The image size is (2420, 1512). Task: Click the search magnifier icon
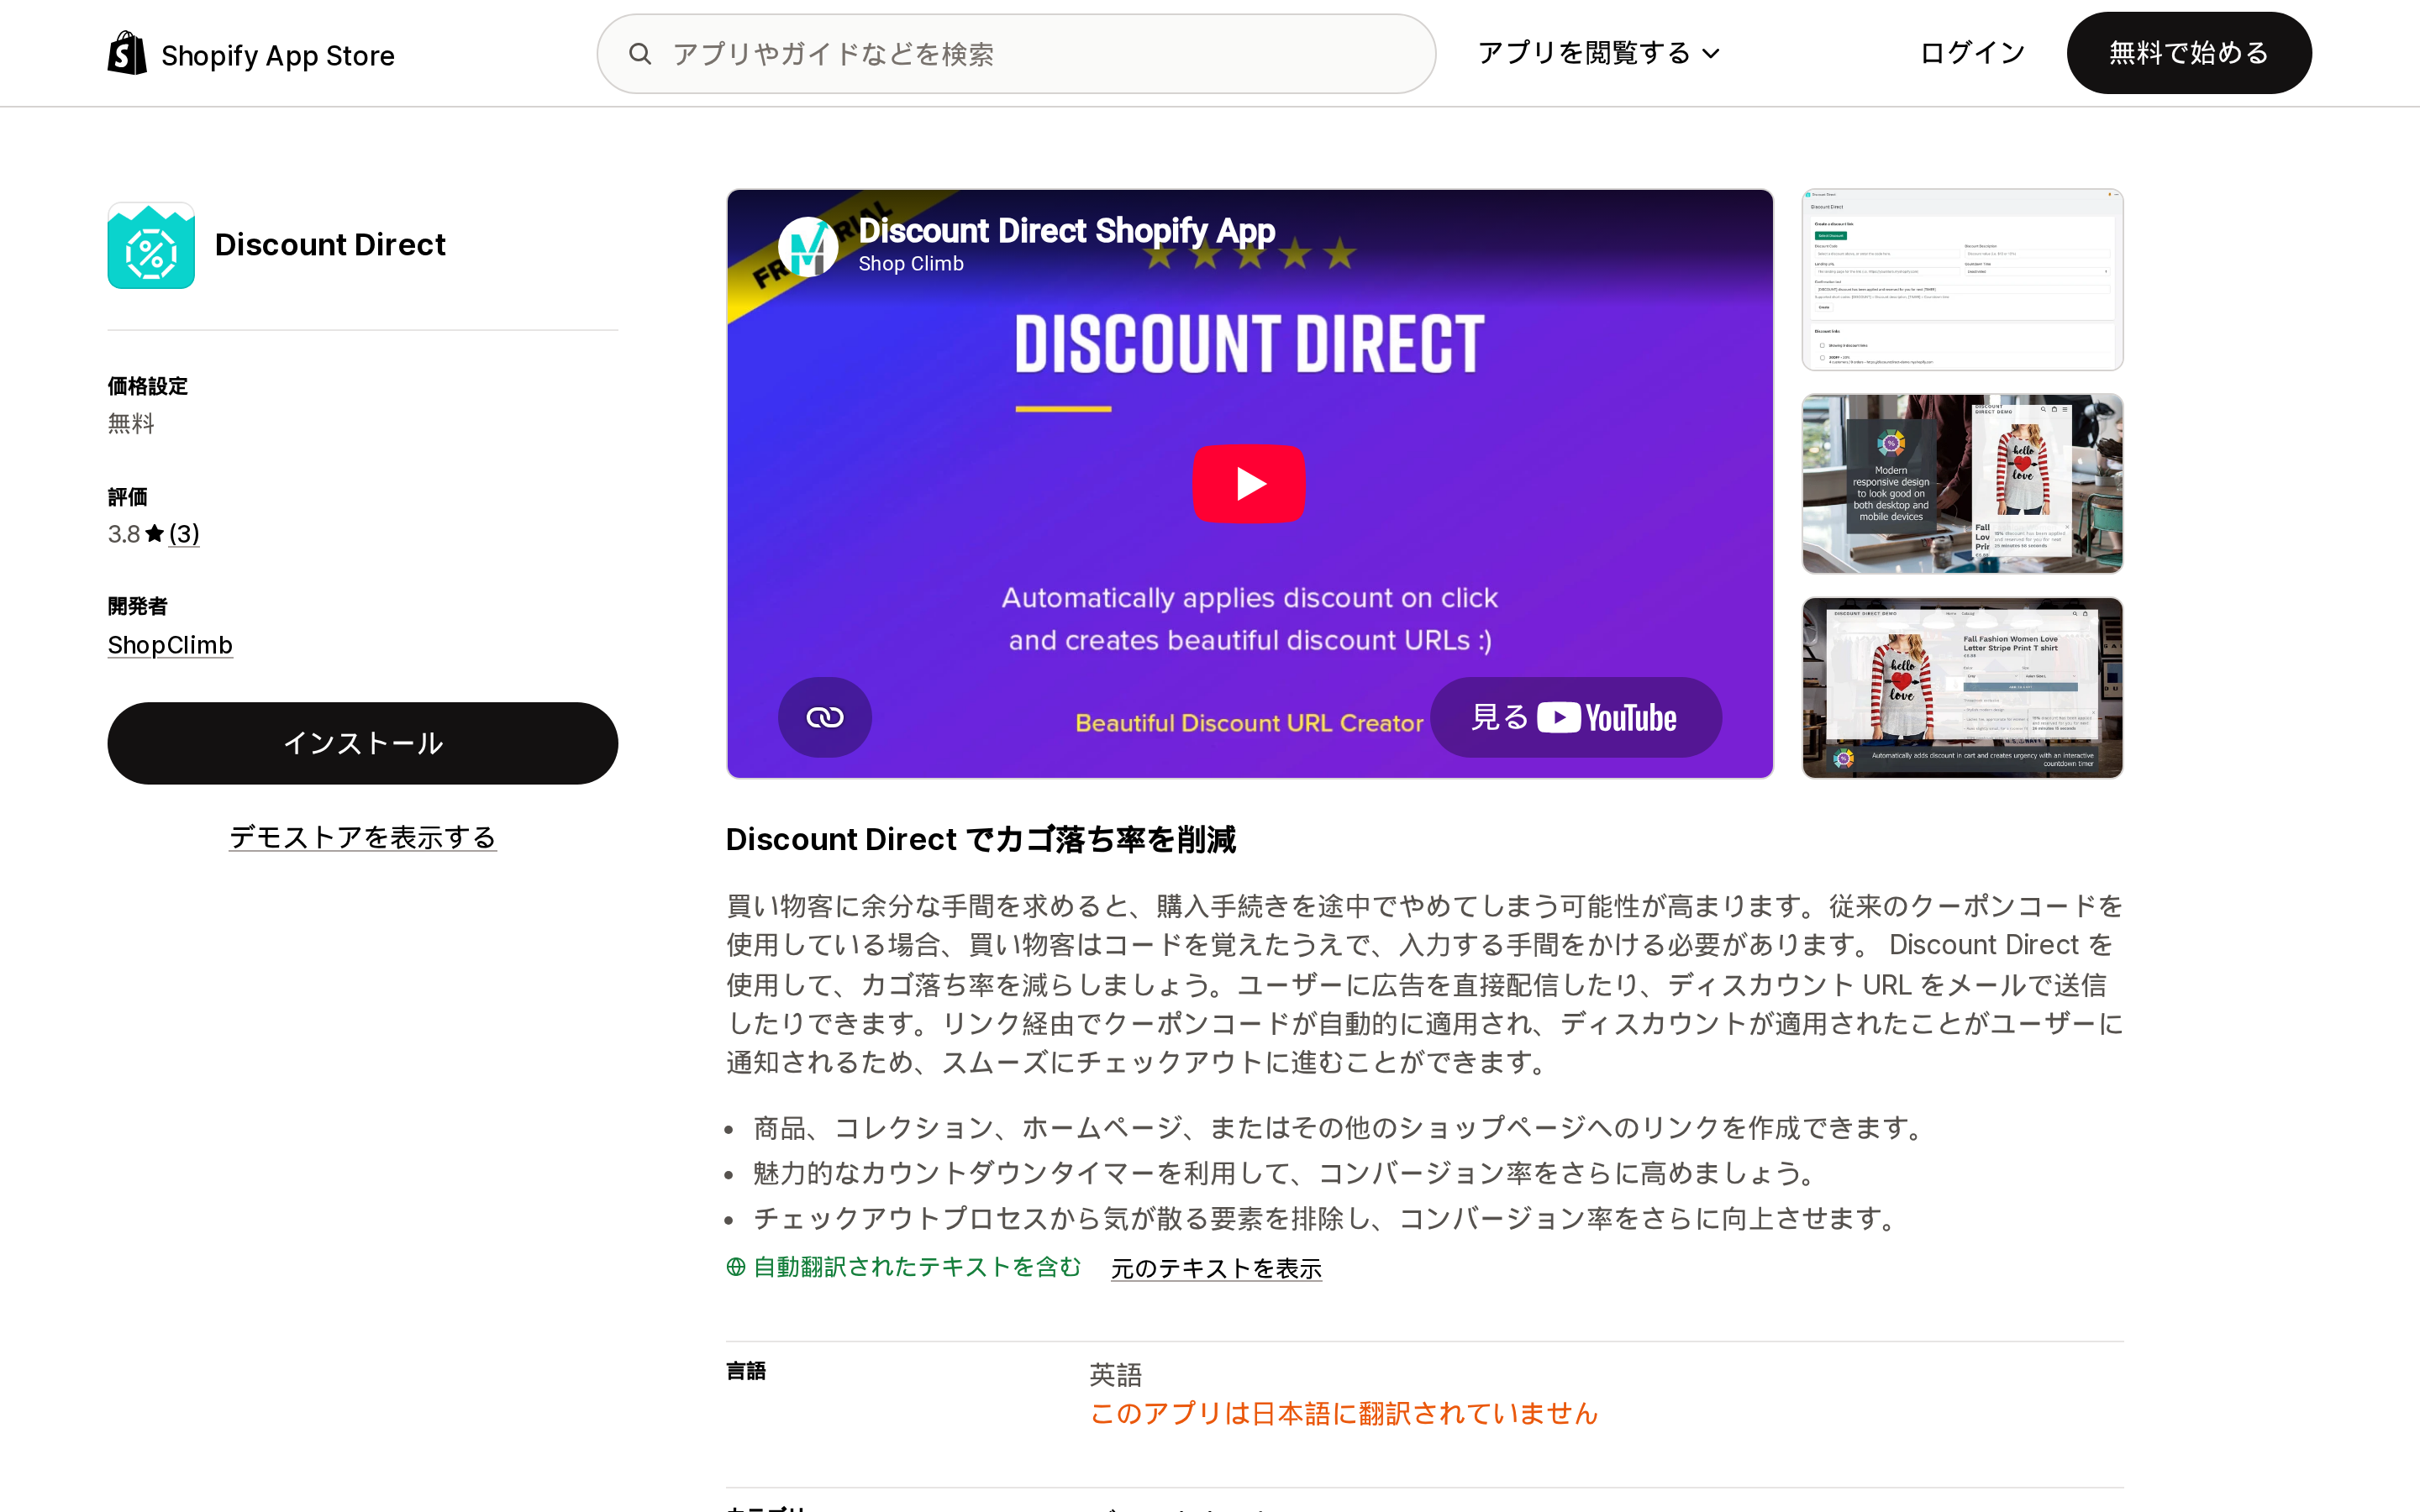[x=640, y=54]
